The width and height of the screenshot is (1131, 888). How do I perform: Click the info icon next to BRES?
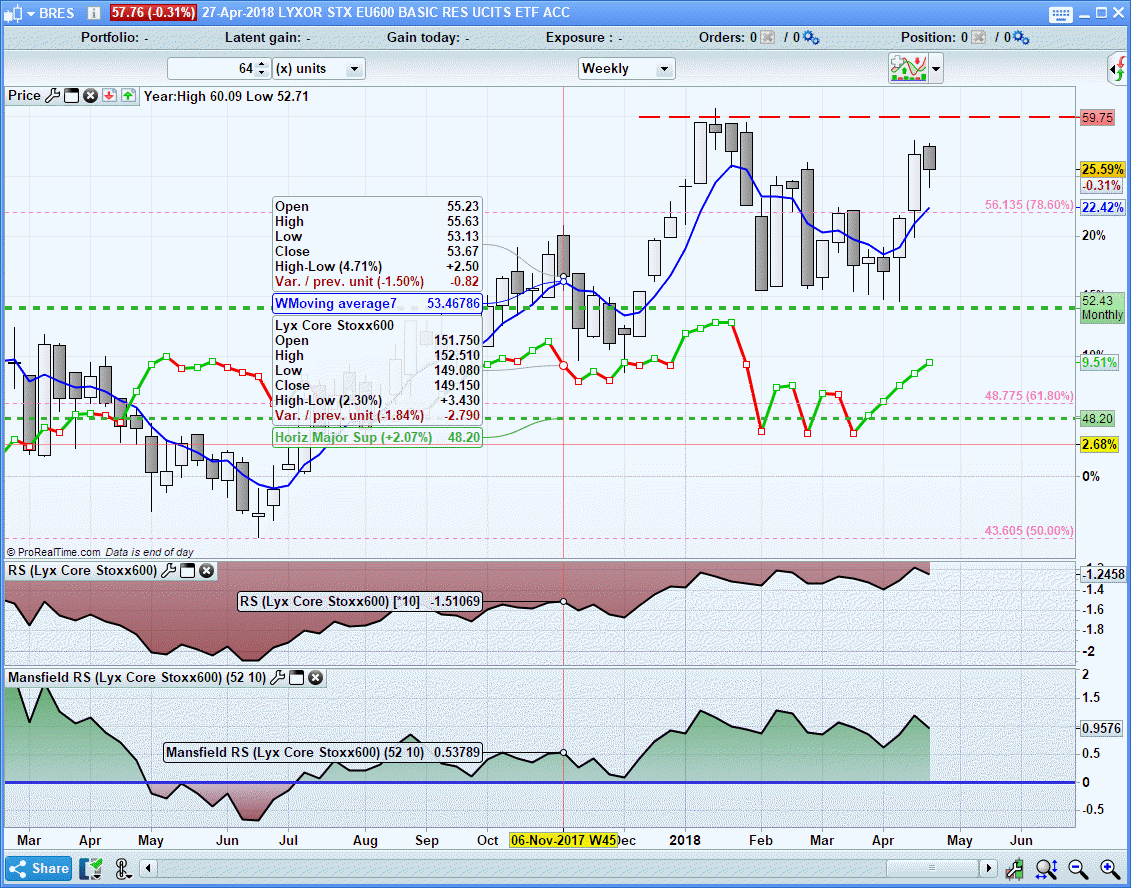point(94,12)
